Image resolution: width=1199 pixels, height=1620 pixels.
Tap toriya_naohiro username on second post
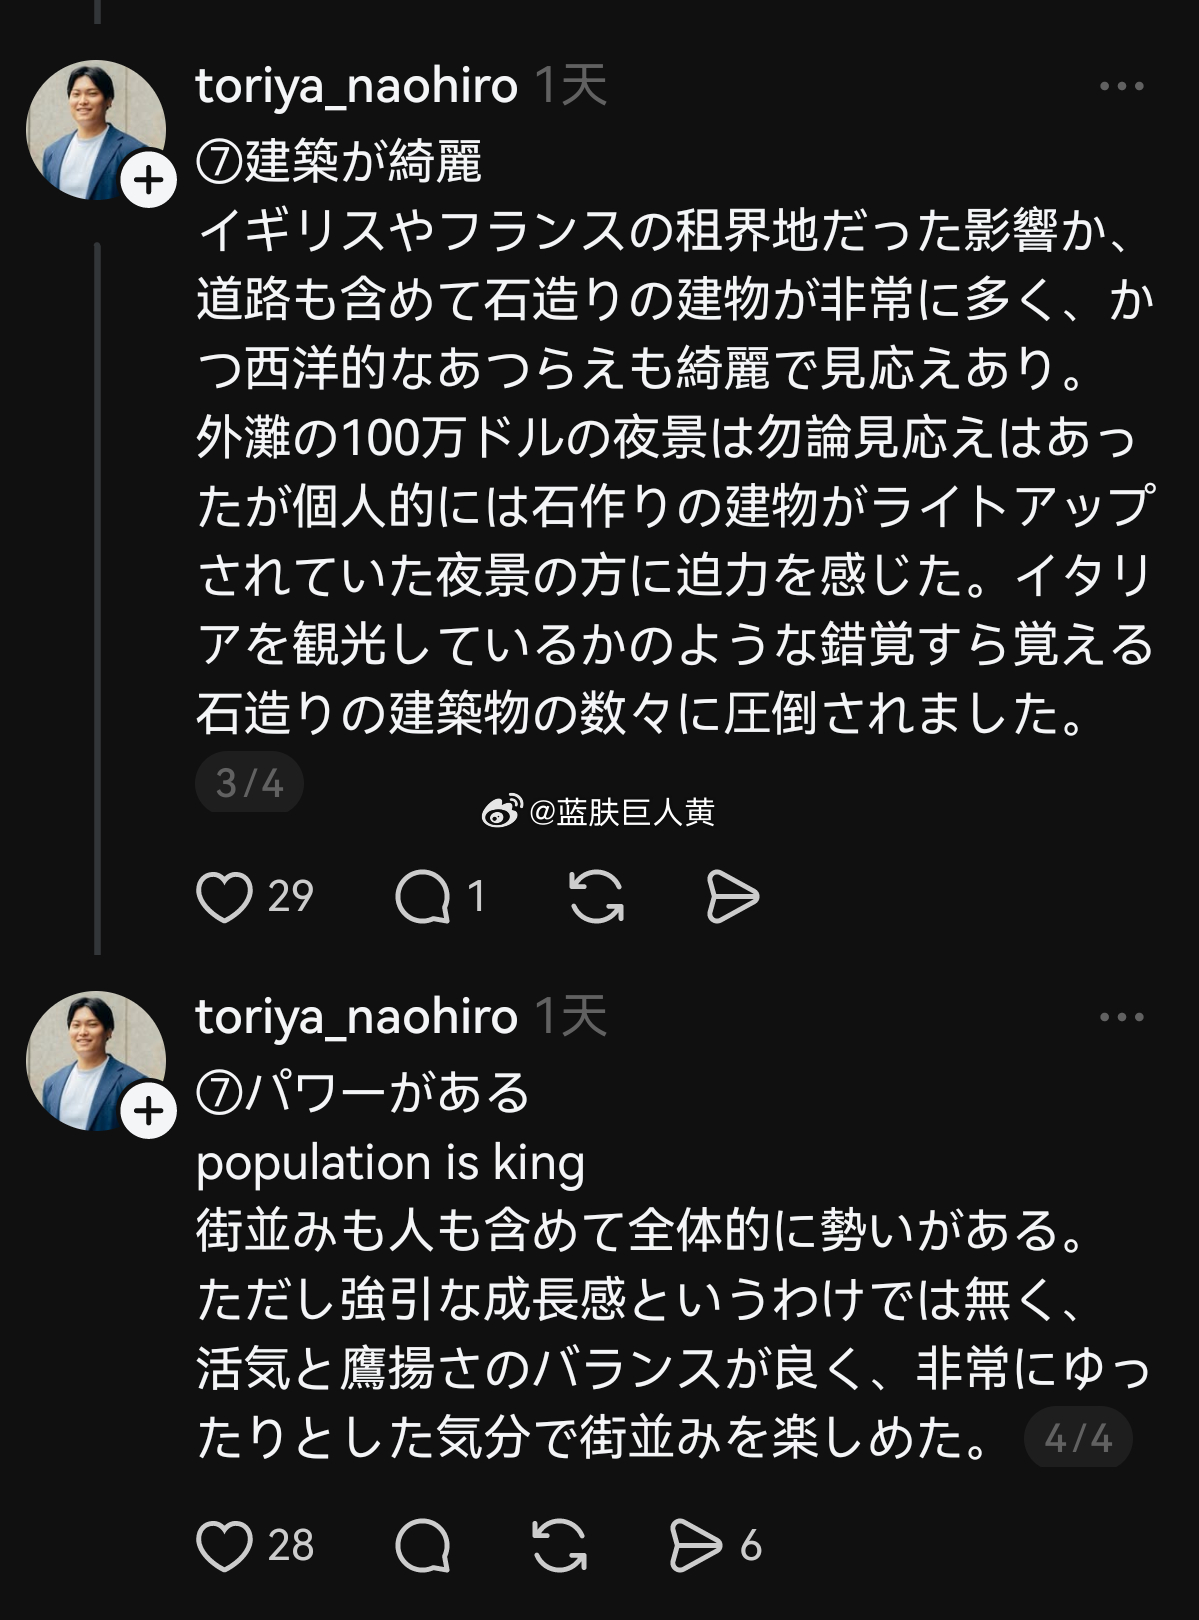pos(356,1017)
